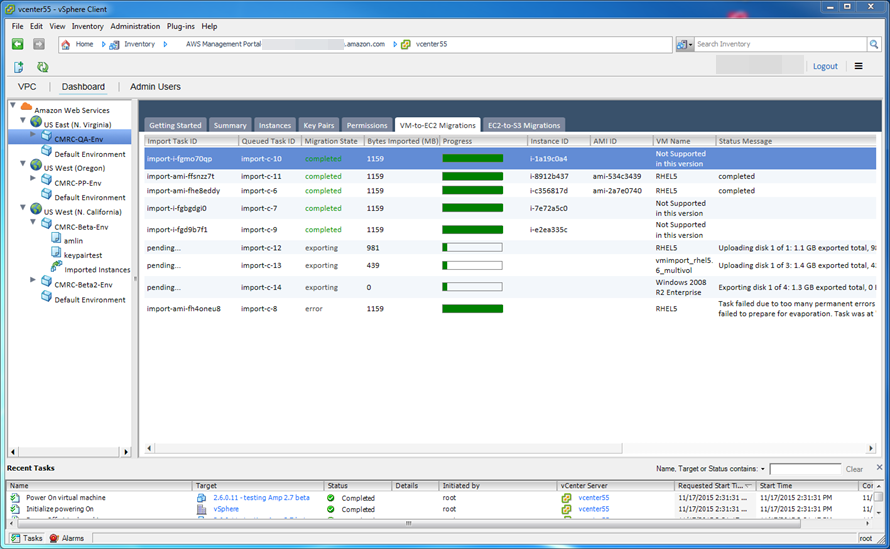
Task: Select Imported Instances in the tree
Action: (97, 269)
